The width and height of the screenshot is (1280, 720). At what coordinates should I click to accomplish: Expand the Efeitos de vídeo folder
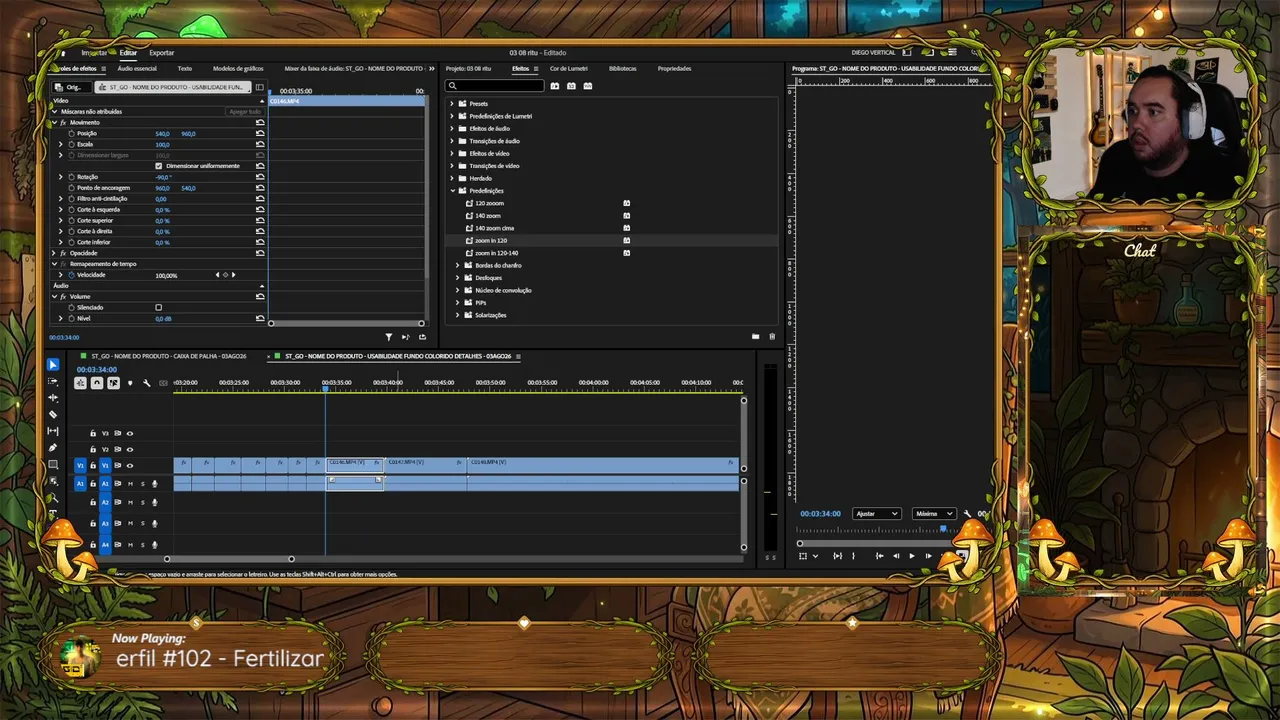452,153
